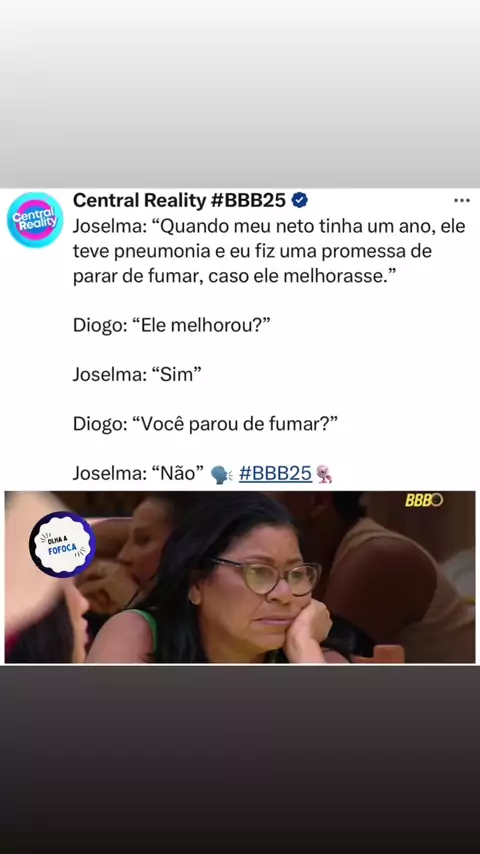Click the line starting "Quando meu neto tinha"
480x854 pixels.
coord(269,227)
